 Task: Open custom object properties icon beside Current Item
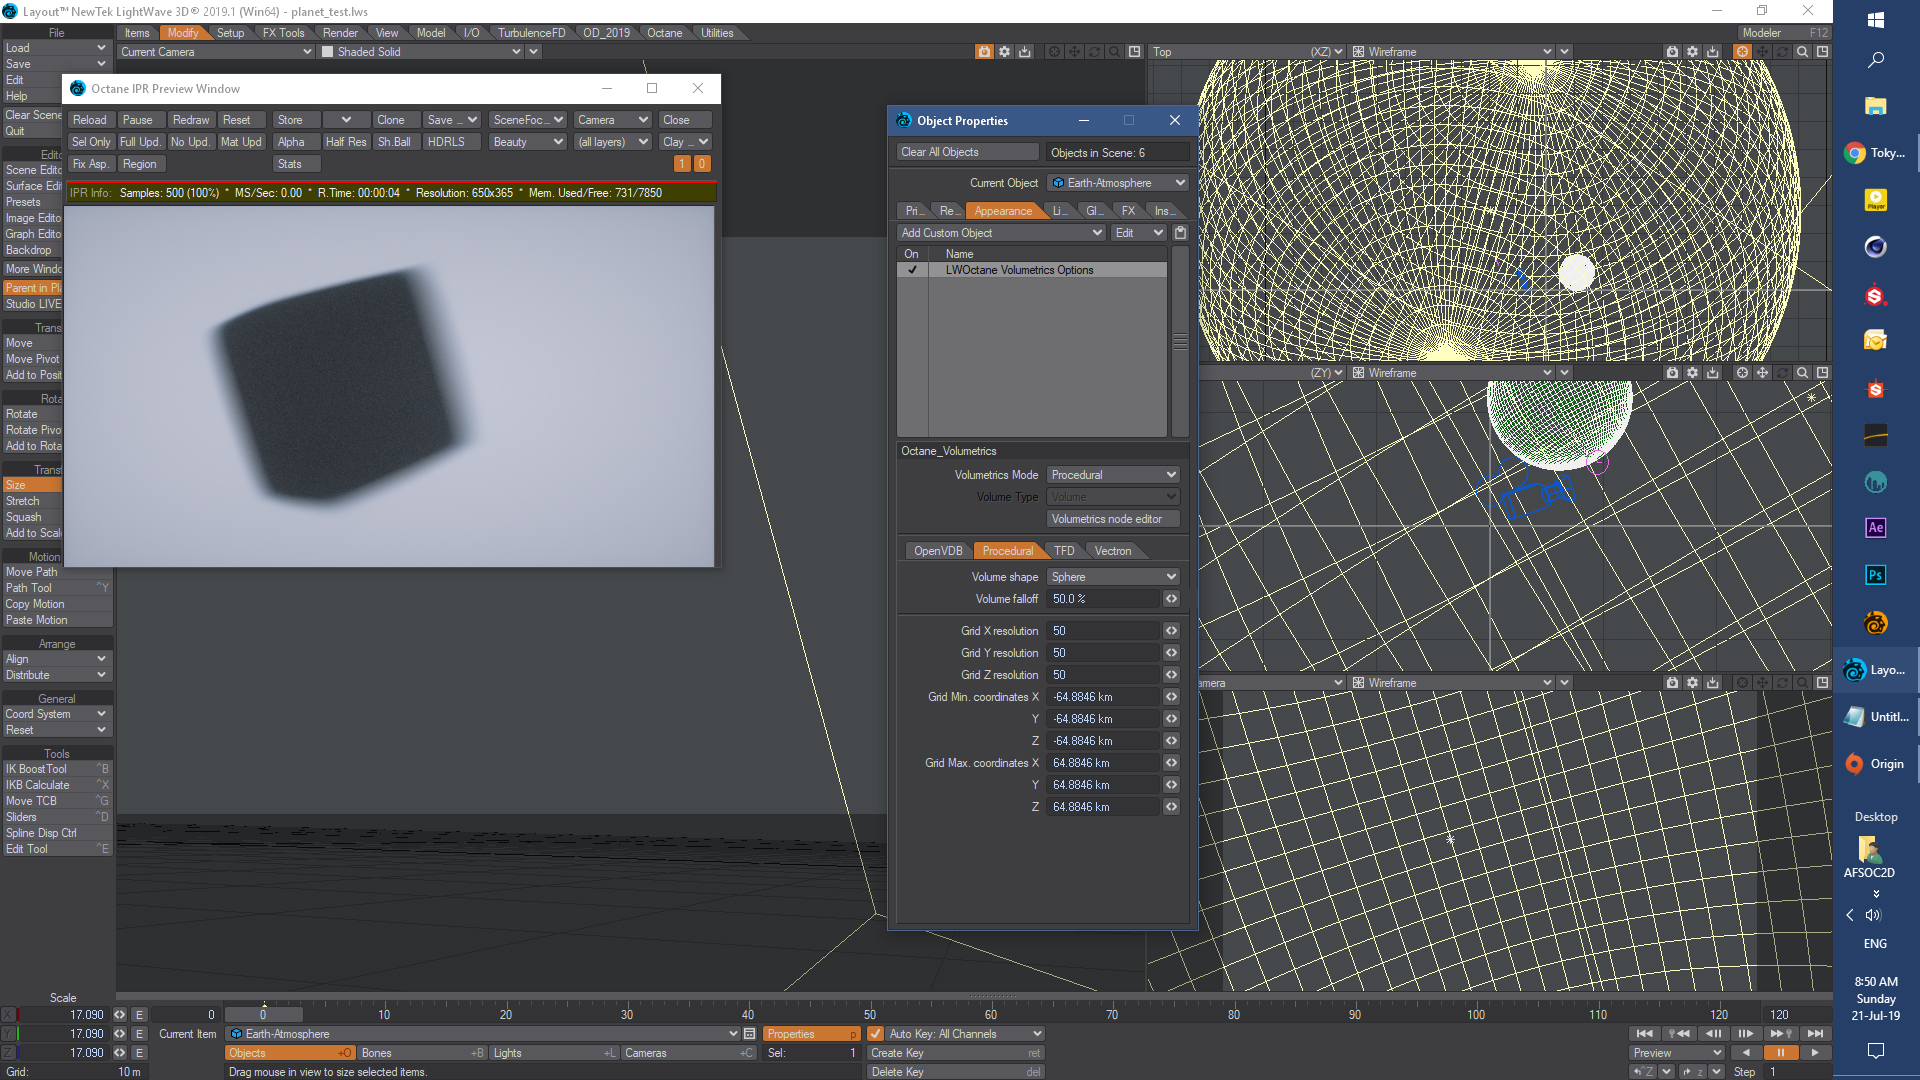[749, 1034]
